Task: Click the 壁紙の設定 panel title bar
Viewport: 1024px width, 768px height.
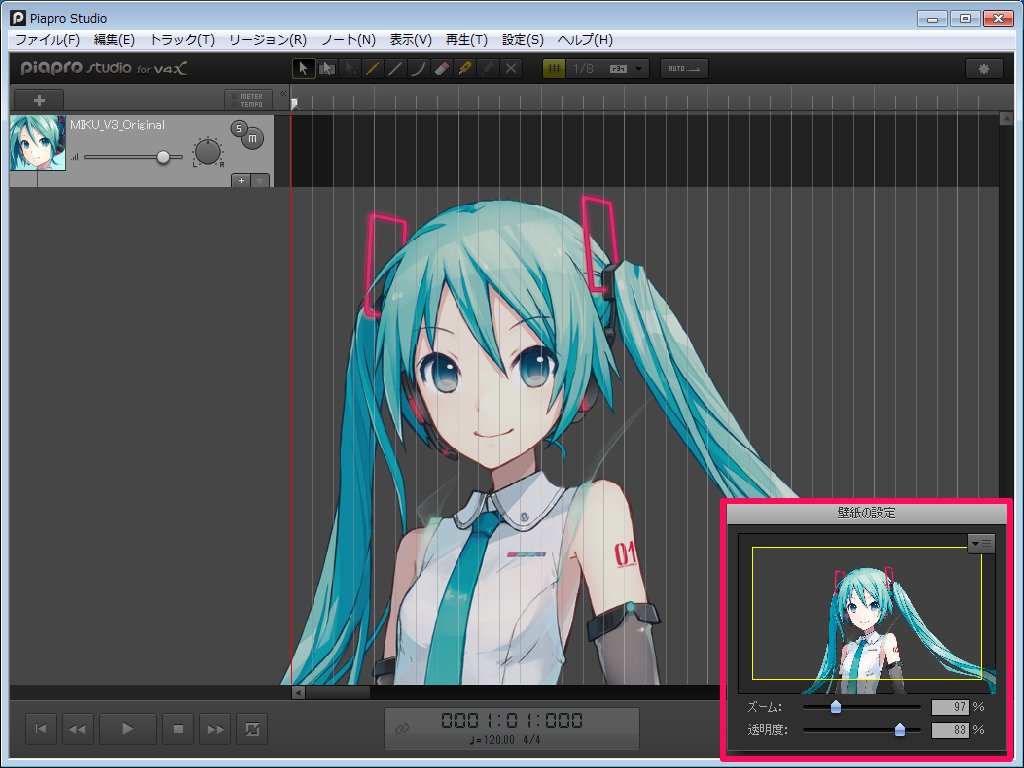Action: pyautogui.click(x=867, y=513)
